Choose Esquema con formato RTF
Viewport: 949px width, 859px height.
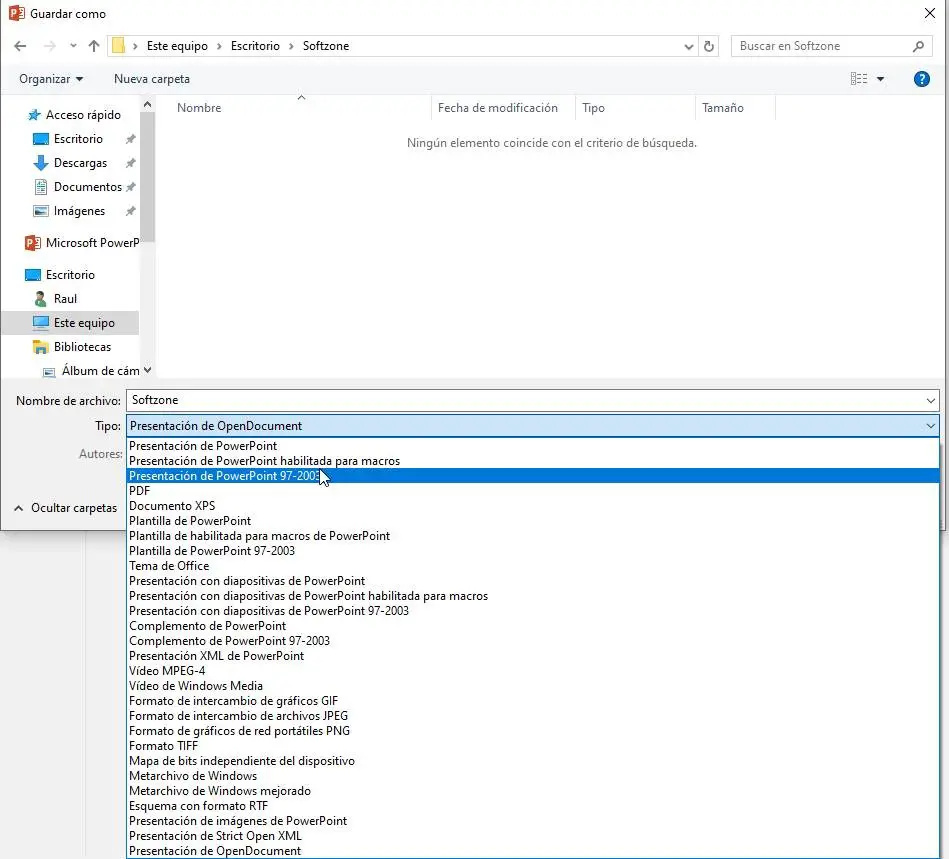pyautogui.click(x=533, y=806)
